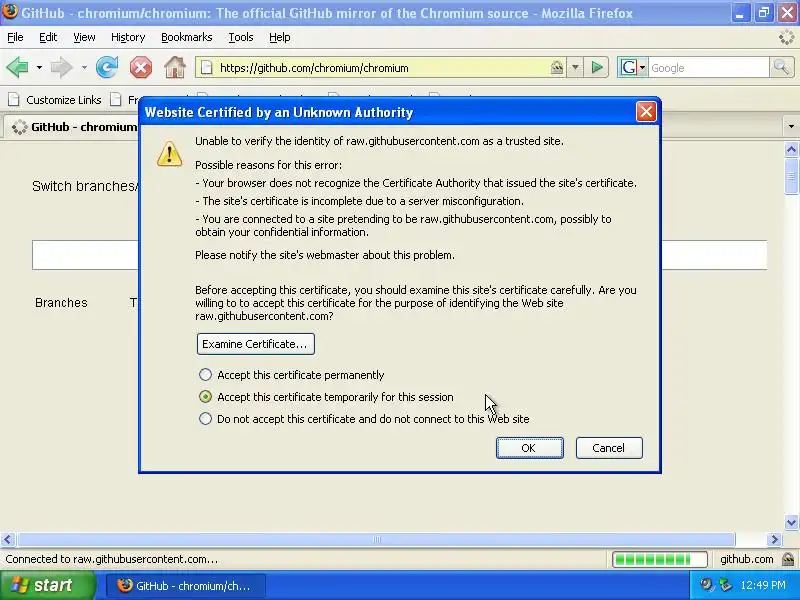Click the horizontal scrollbar thumb

coord(377,539)
